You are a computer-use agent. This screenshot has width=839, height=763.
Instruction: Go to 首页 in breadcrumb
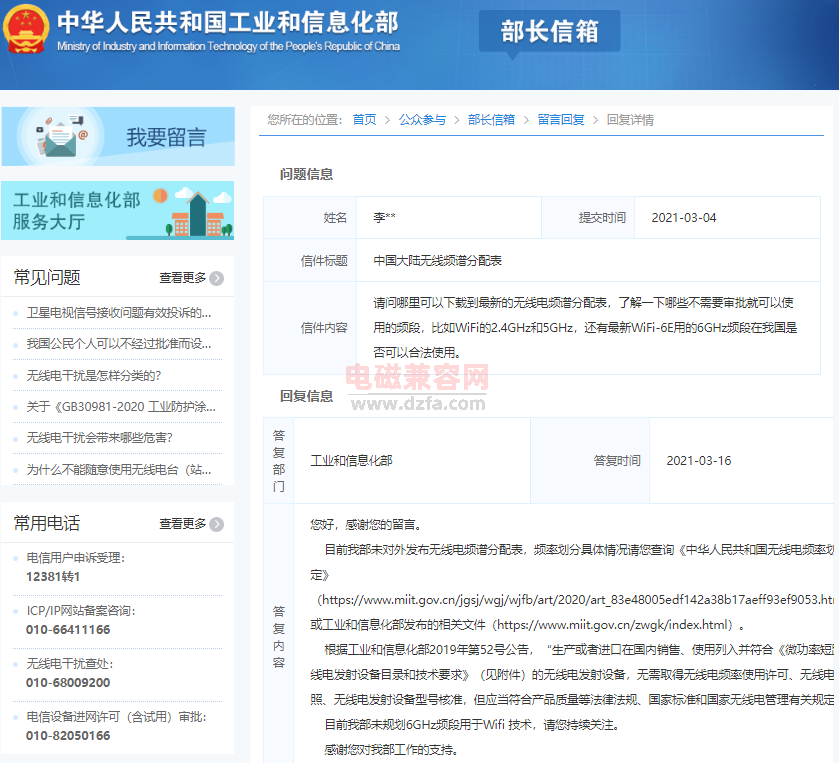[x=364, y=120]
